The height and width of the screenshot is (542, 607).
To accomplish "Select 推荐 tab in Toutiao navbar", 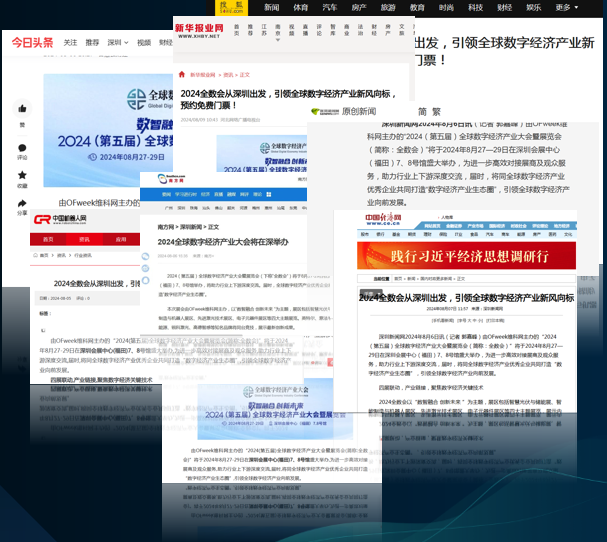I will 93,42.
